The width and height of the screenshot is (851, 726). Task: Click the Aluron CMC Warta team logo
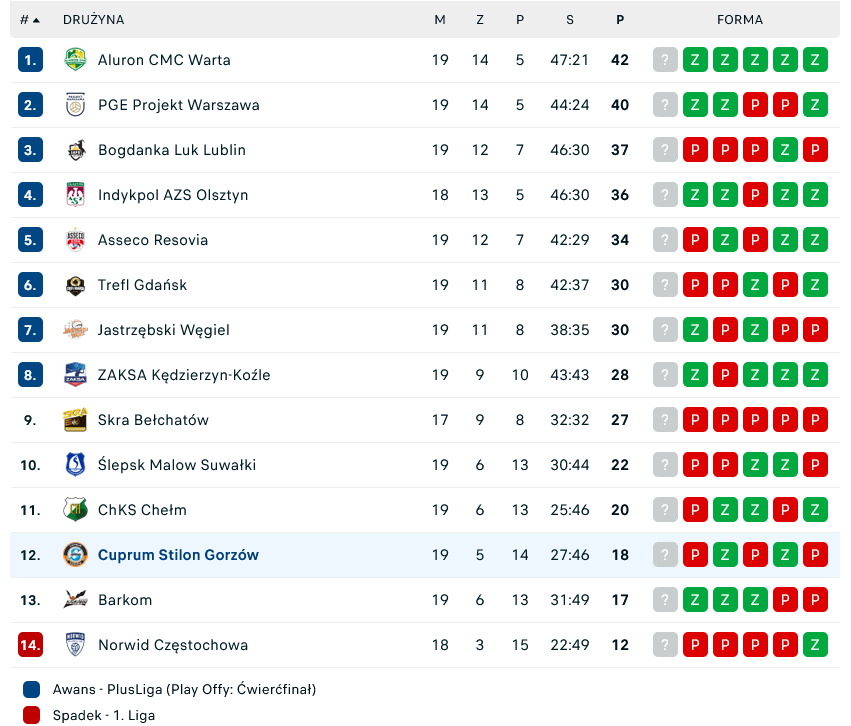click(x=75, y=60)
